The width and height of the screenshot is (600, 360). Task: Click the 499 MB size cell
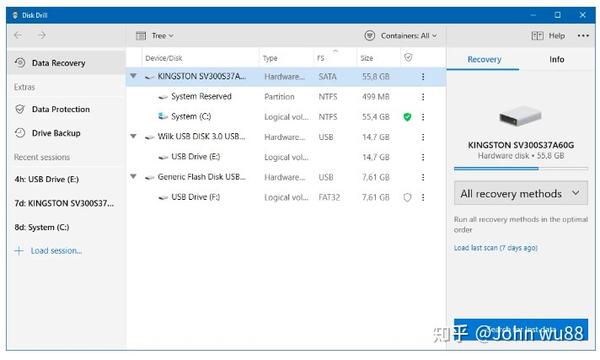[376, 97]
